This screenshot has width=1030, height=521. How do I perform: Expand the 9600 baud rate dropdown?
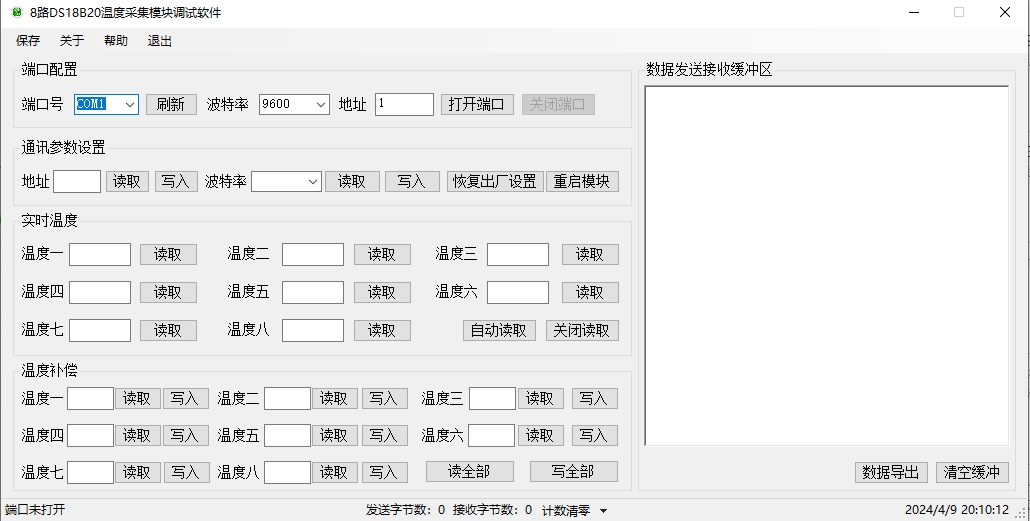pyautogui.click(x=320, y=104)
